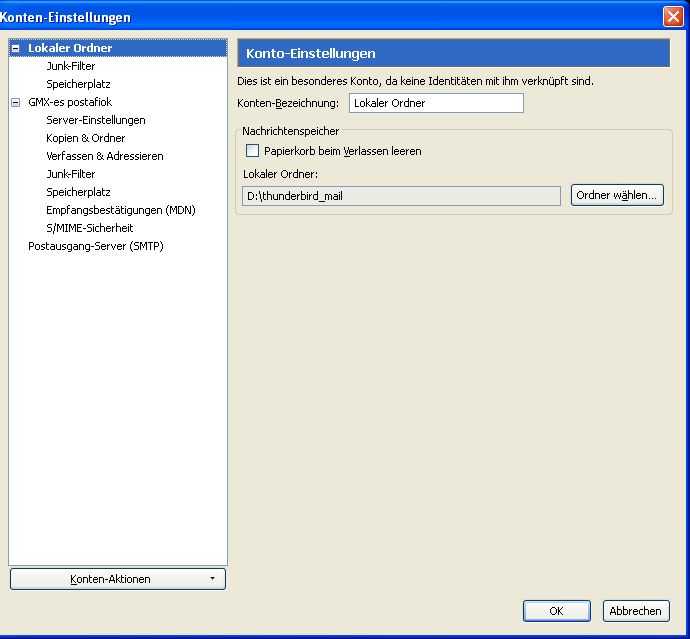The width and height of the screenshot is (690, 639).
Task: Select Junk-Filter under Lokaler Ordner
Action: point(71,66)
